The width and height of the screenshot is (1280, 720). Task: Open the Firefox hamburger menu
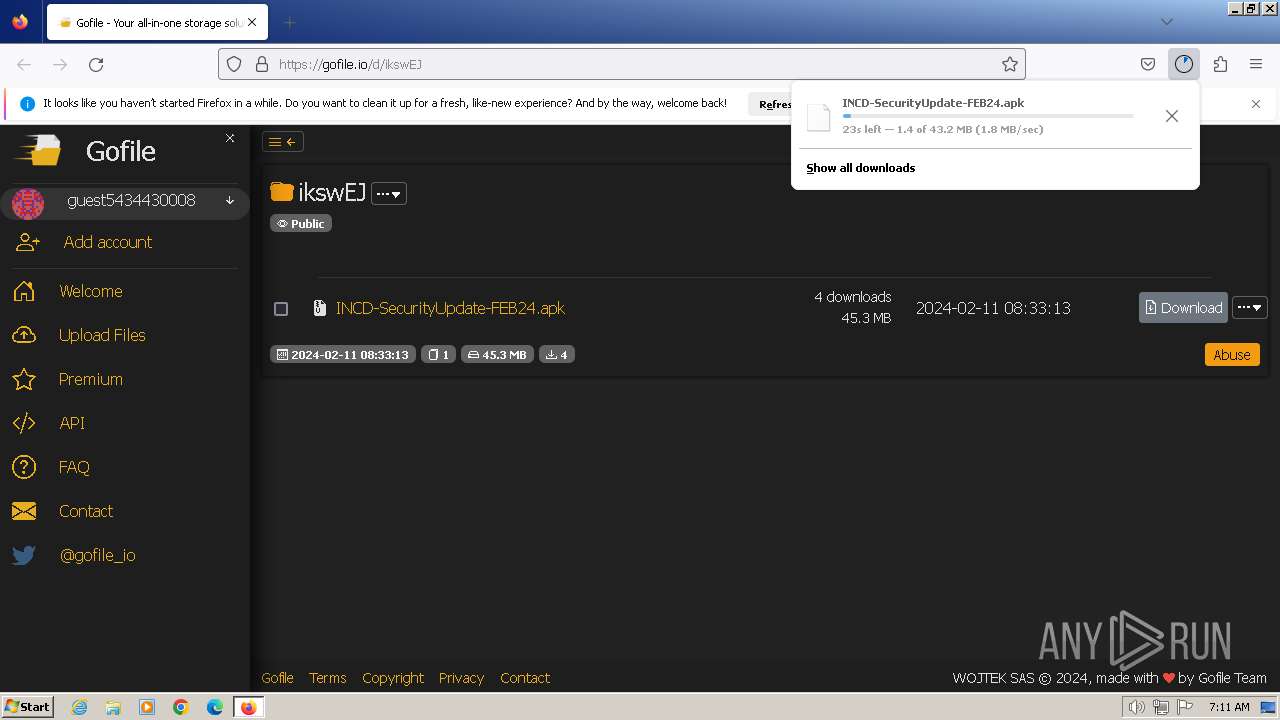click(x=1256, y=64)
